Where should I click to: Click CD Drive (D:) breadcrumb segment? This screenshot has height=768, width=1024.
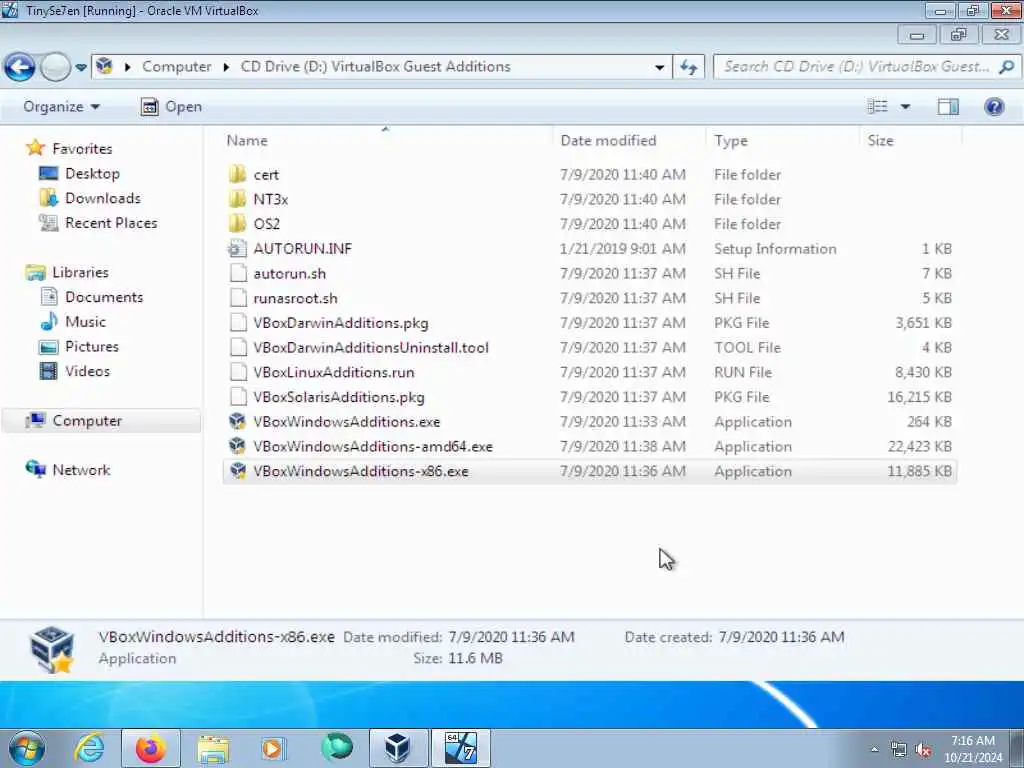[x=376, y=67]
